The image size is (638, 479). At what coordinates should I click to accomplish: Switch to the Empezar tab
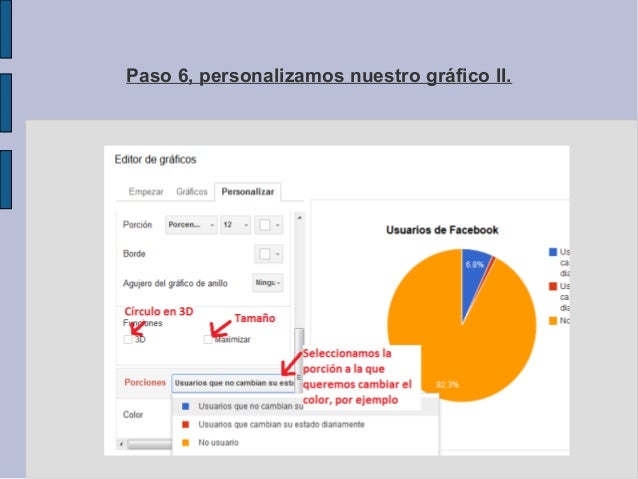[x=146, y=192]
